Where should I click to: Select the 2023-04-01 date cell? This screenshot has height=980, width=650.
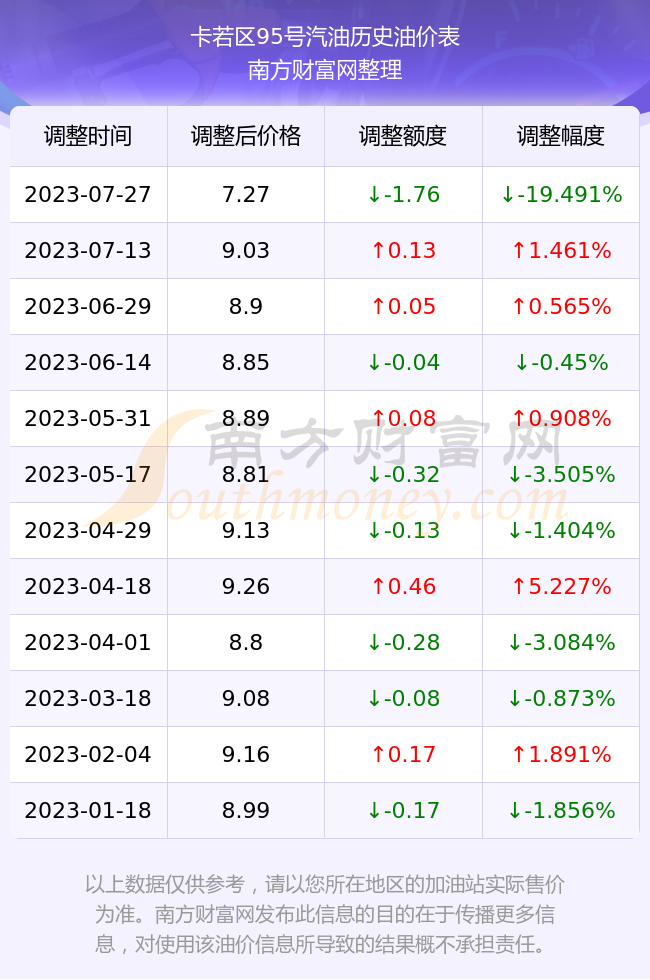pos(88,642)
